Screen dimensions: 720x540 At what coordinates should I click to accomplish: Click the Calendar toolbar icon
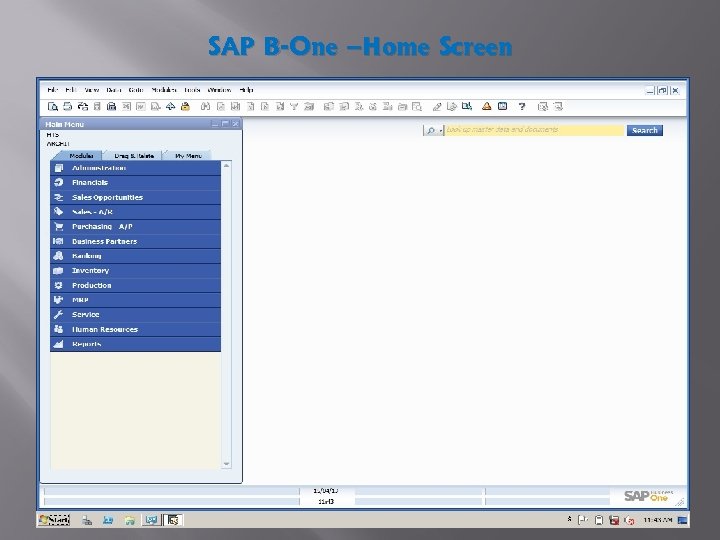(x=502, y=107)
